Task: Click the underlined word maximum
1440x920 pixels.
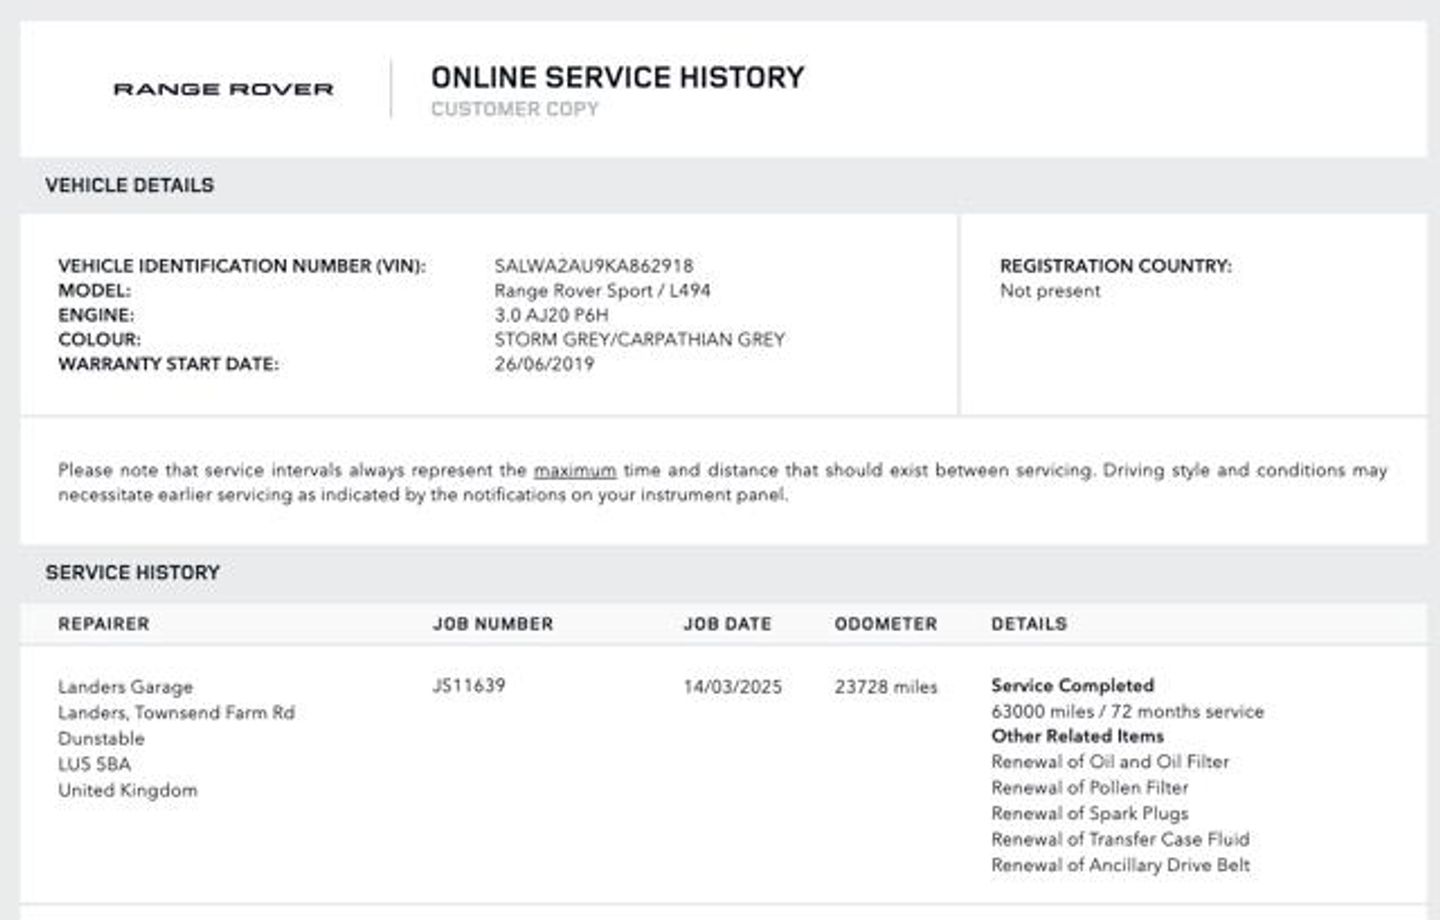Action: pos(574,470)
